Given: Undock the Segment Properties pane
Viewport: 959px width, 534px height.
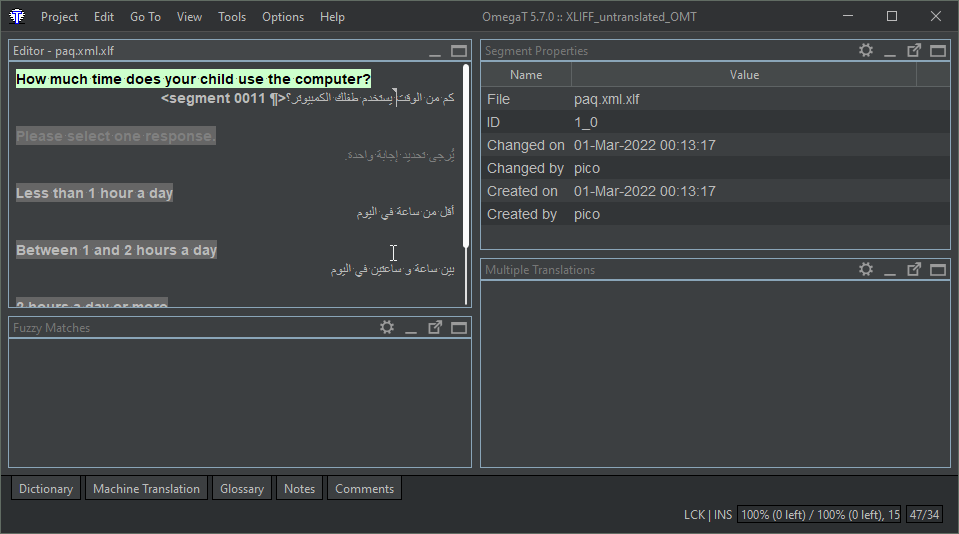Looking at the screenshot, I should point(914,50).
